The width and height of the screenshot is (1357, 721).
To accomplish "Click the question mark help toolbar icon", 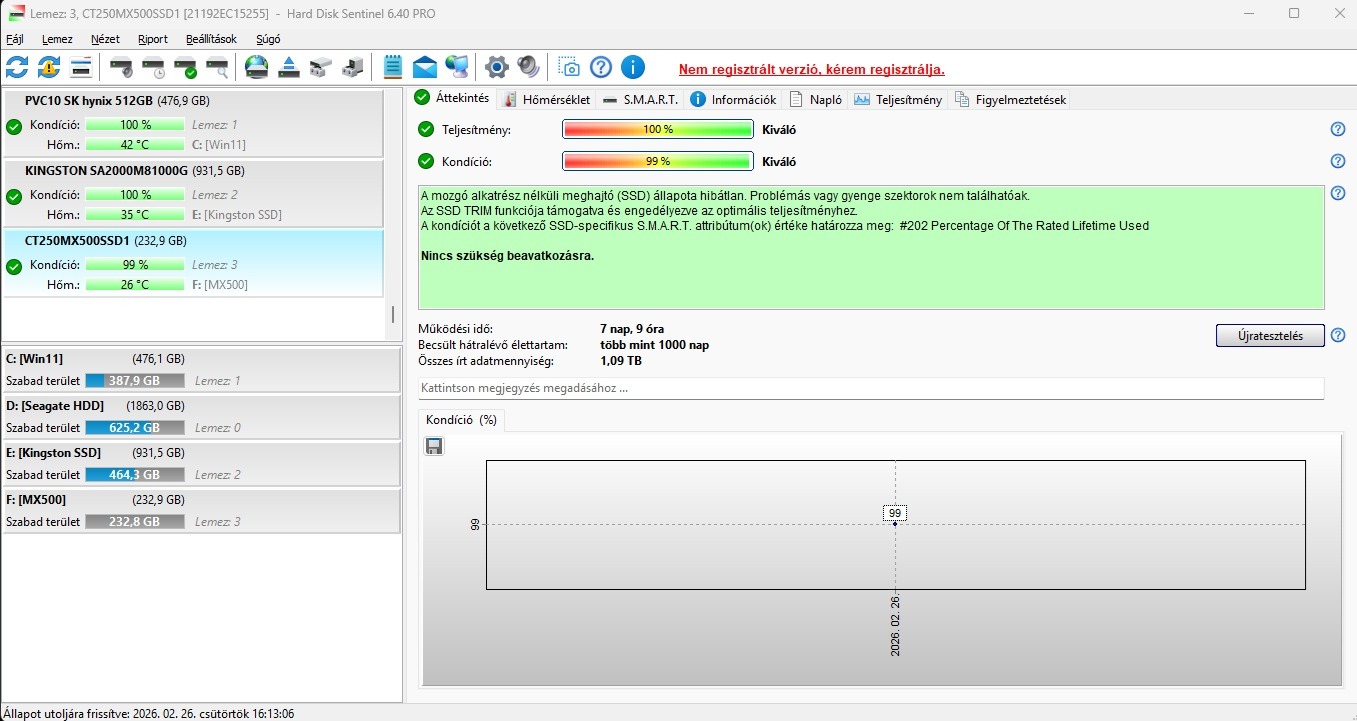I will pyautogui.click(x=601, y=68).
